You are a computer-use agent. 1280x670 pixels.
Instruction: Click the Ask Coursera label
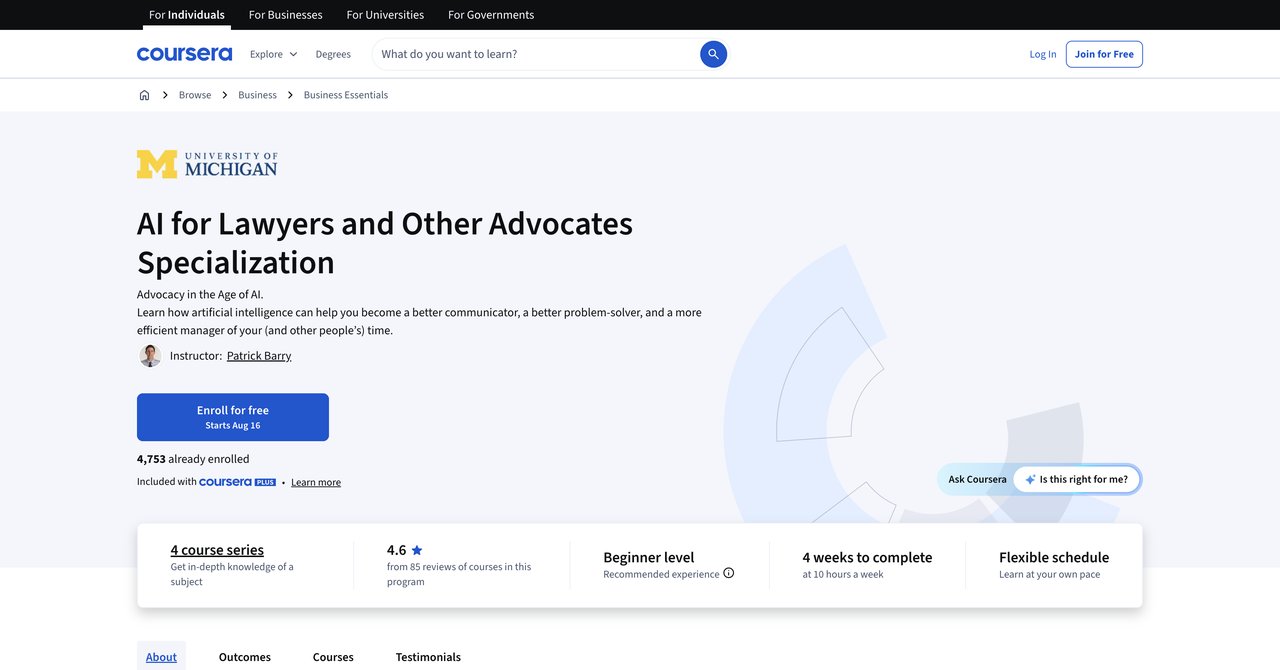click(978, 479)
